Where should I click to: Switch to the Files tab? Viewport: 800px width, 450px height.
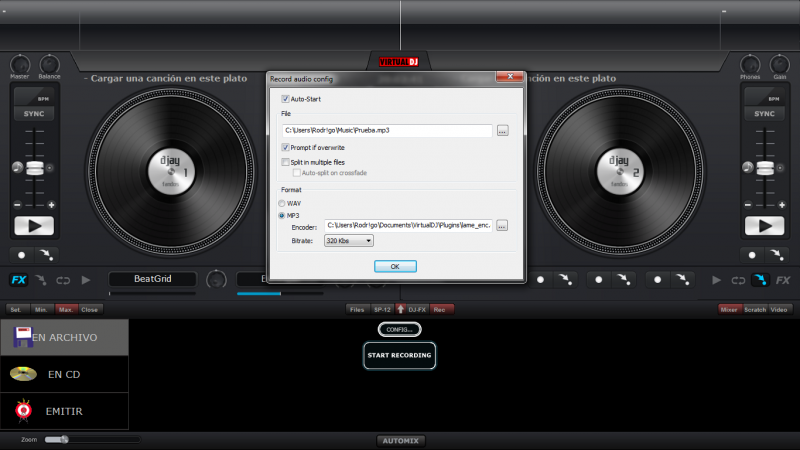pos(357,310)
